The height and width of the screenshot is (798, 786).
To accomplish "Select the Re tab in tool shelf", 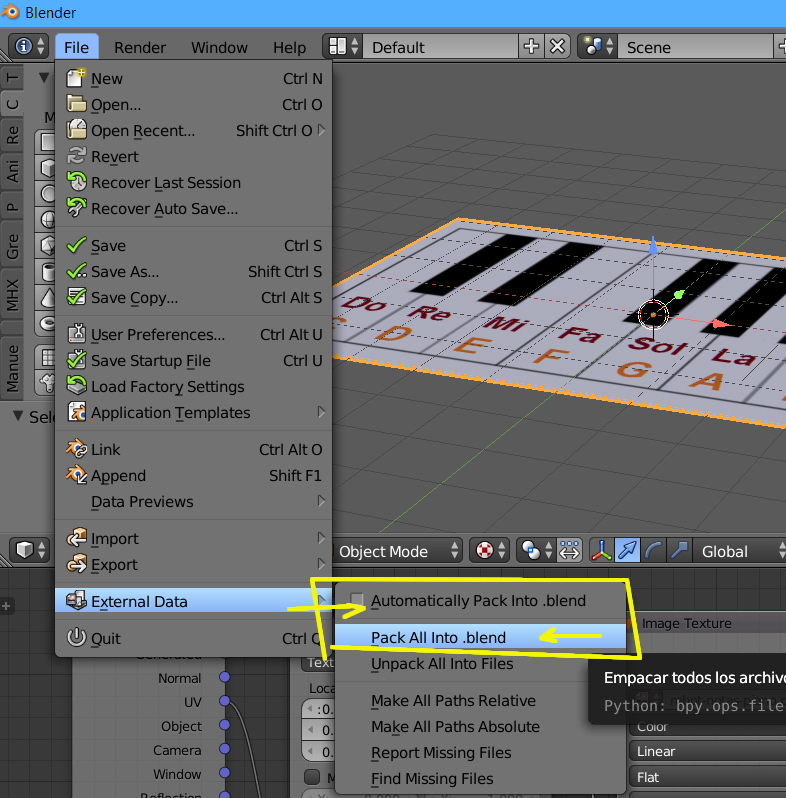I will (x=12, y=135).
